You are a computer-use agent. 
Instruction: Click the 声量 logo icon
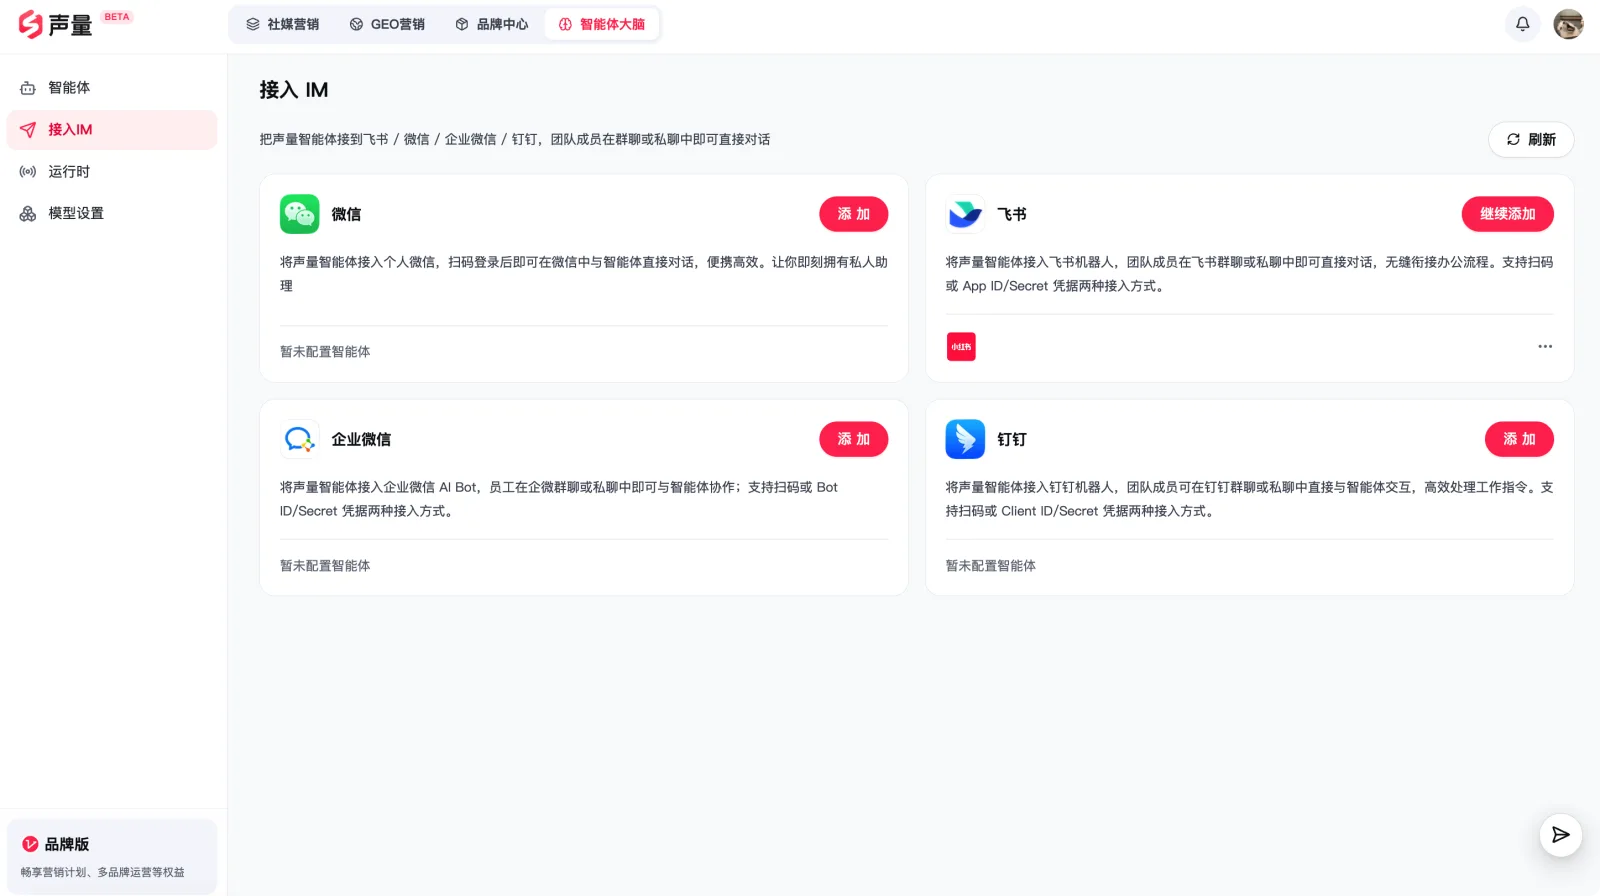31,24
